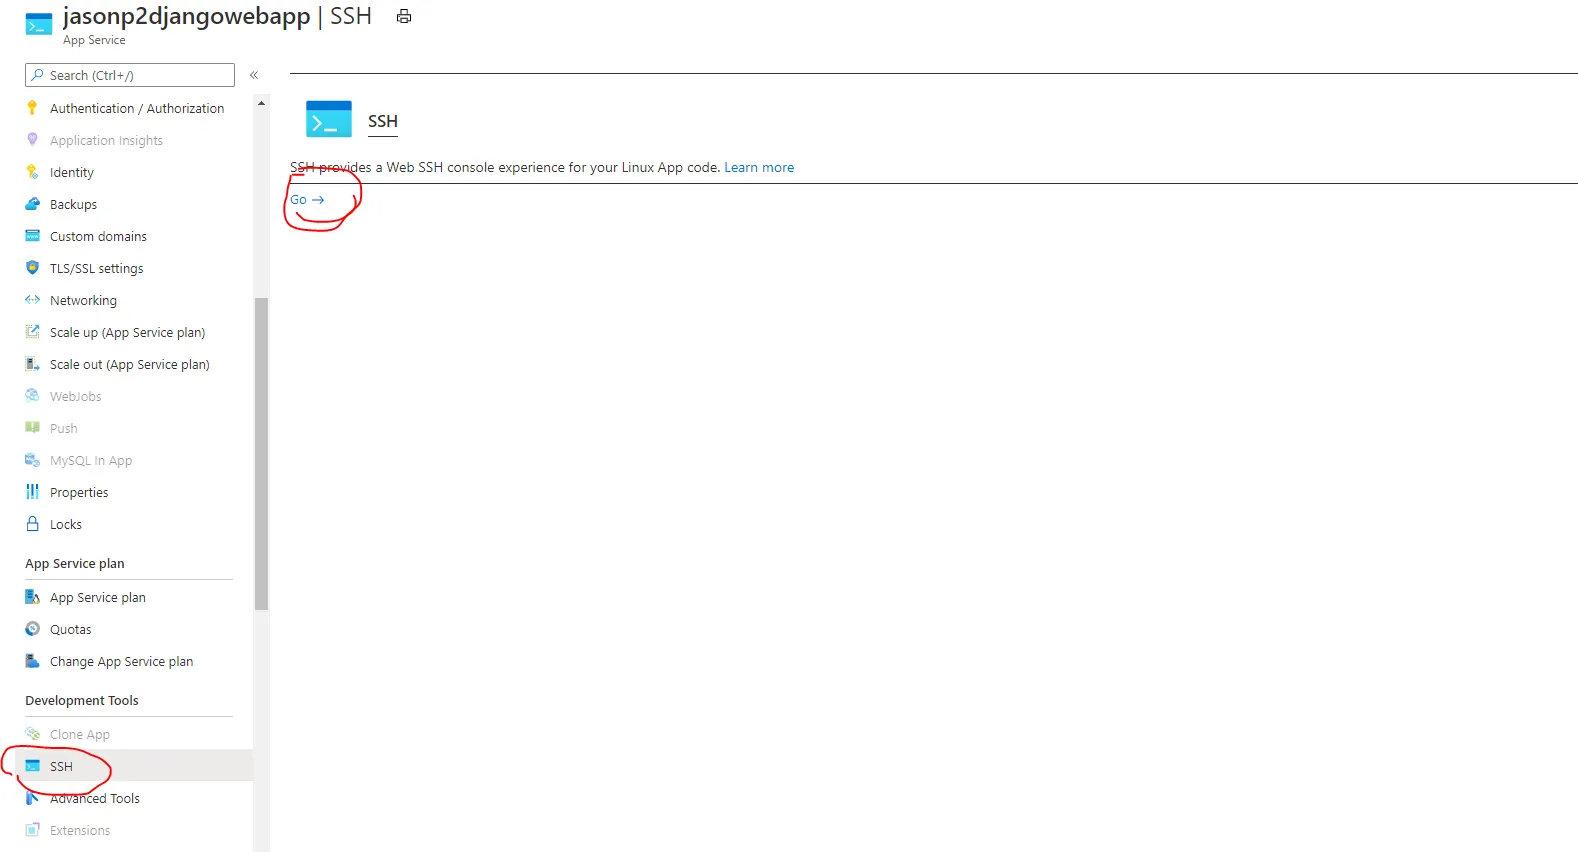View Quotas for the app
This screenshot has width=1578, height=852.
(71, 629)
